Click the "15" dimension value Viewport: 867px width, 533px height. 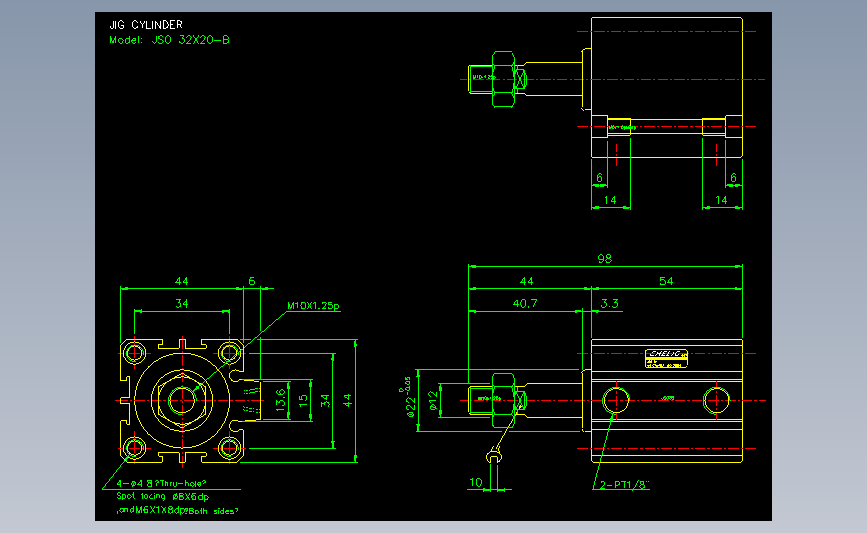[303, 401]
